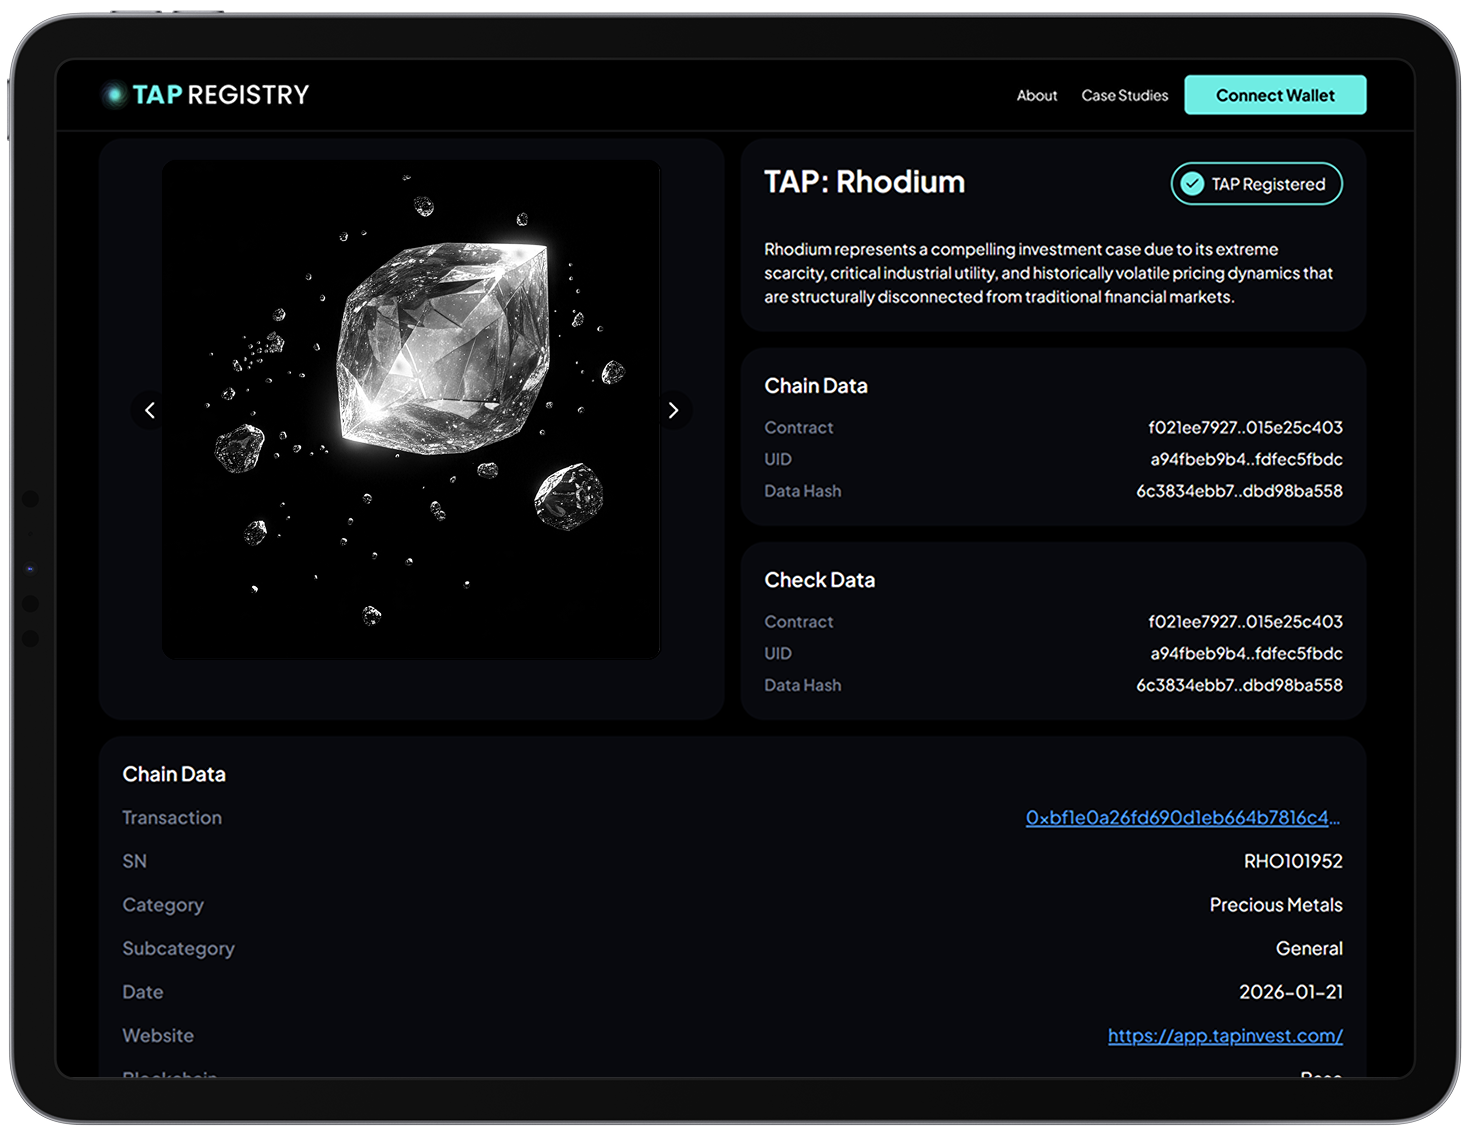Viewport: 1471px width, 1138px height.
Task: Open Case Studies in navigation
Action: click(x=1124, y=96)
